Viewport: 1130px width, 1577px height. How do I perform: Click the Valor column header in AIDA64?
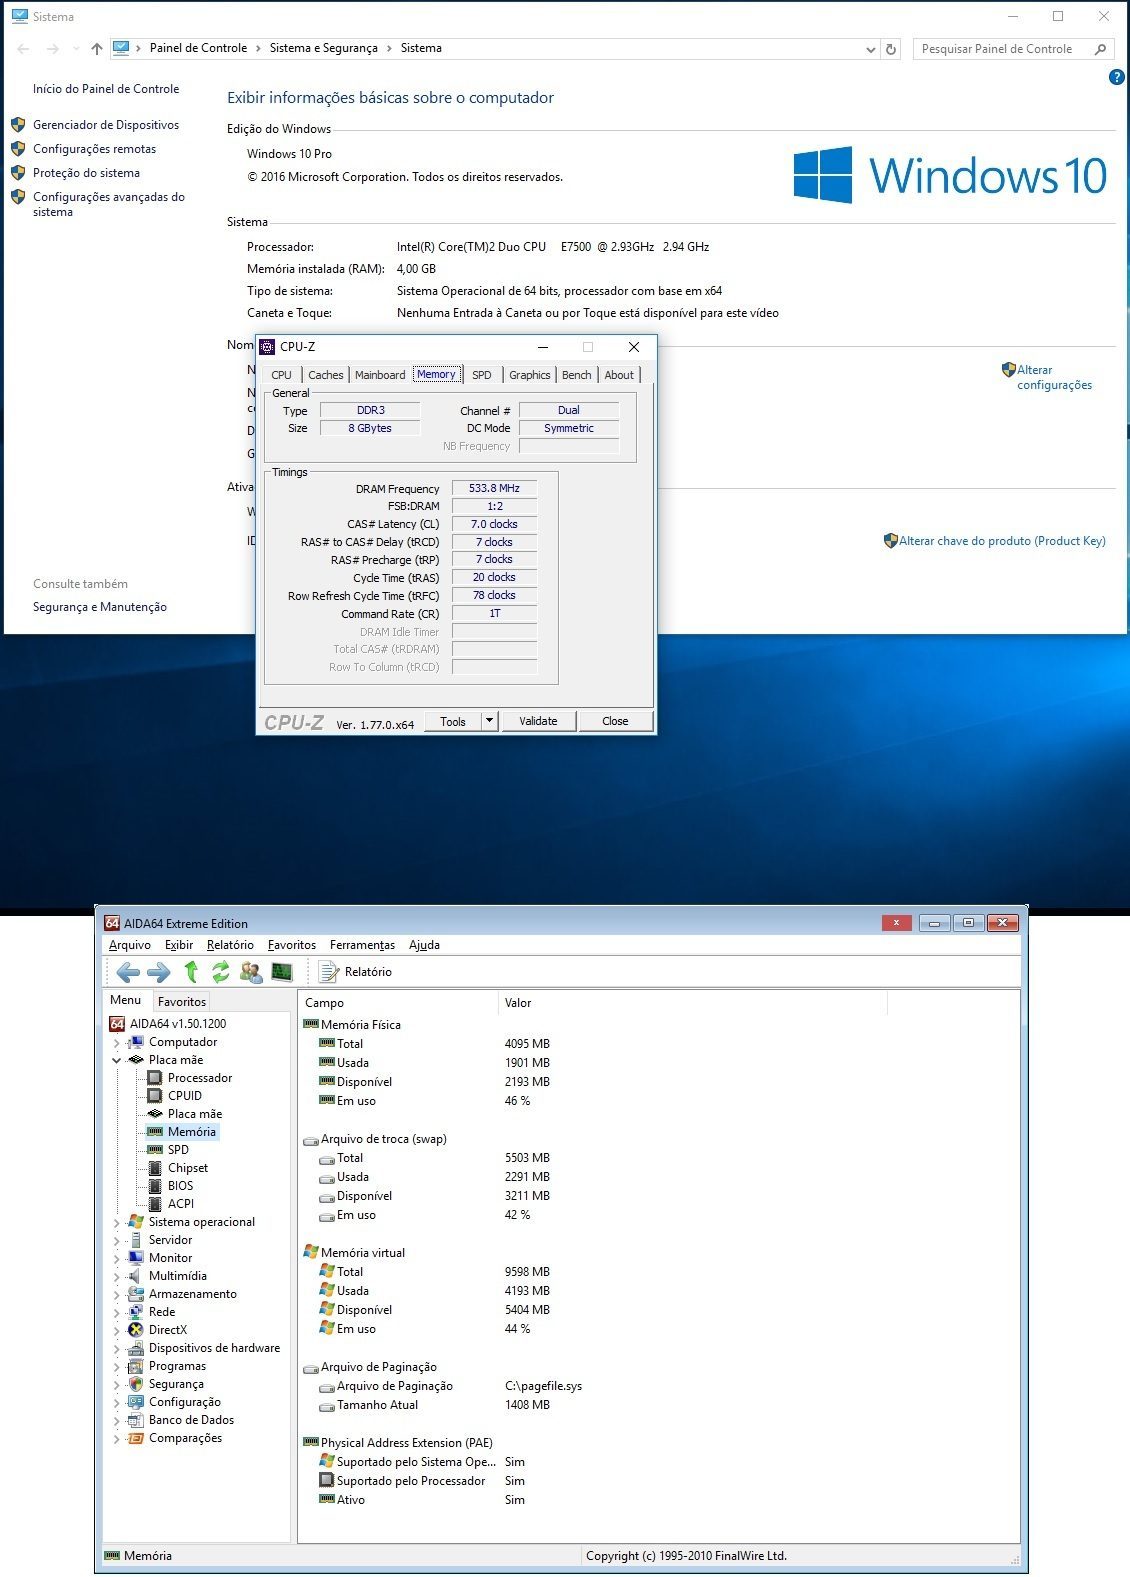coord(692,1003)
